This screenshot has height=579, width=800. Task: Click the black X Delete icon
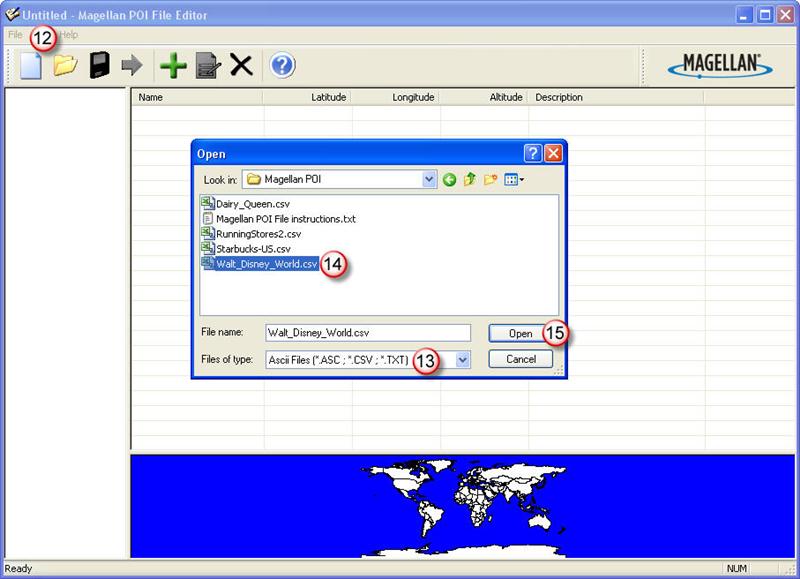coord(241,66)
